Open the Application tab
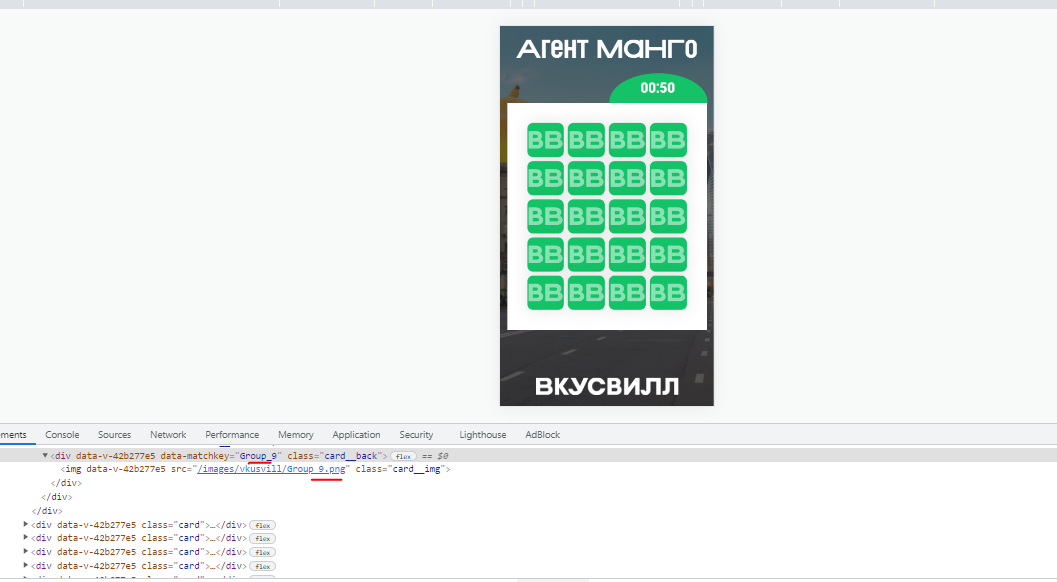 pos(356,435)
